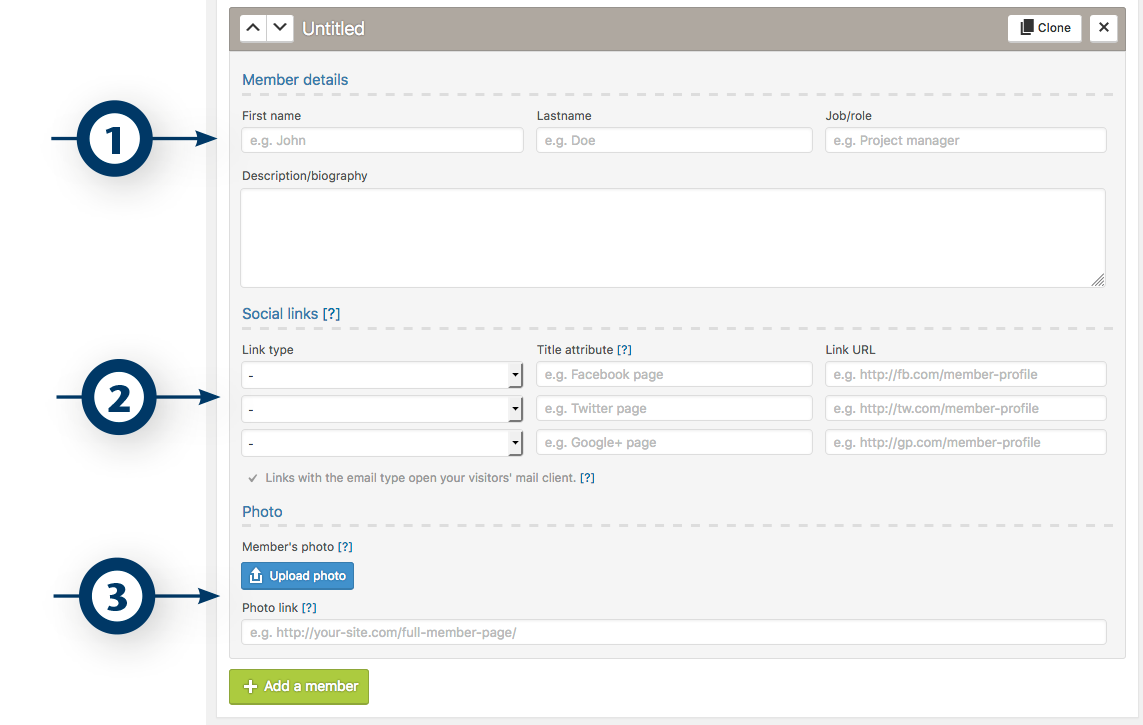The height and width of the screenshot is (725, 1143).
Task: Expand the first Link type dropdown
Action: (x=382, y=375)
